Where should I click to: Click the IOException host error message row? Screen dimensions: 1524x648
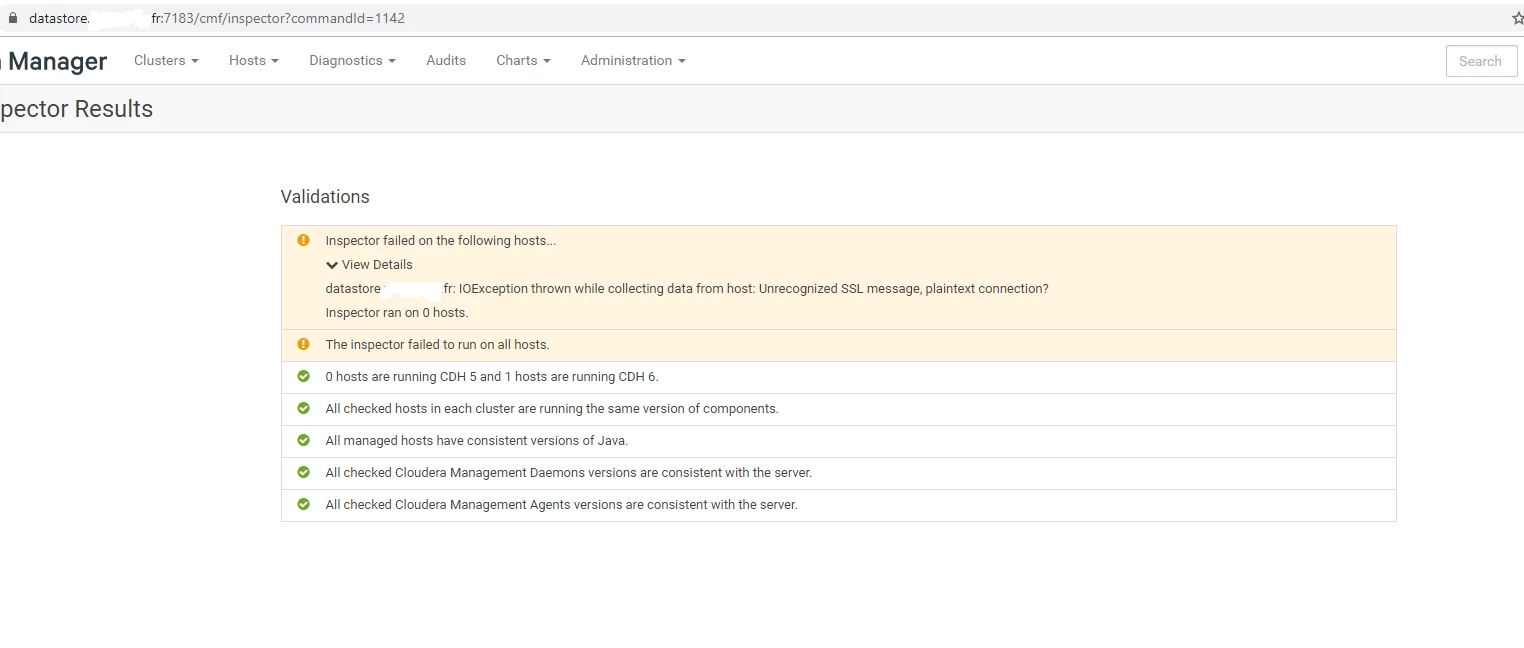(x=687, y=289)
